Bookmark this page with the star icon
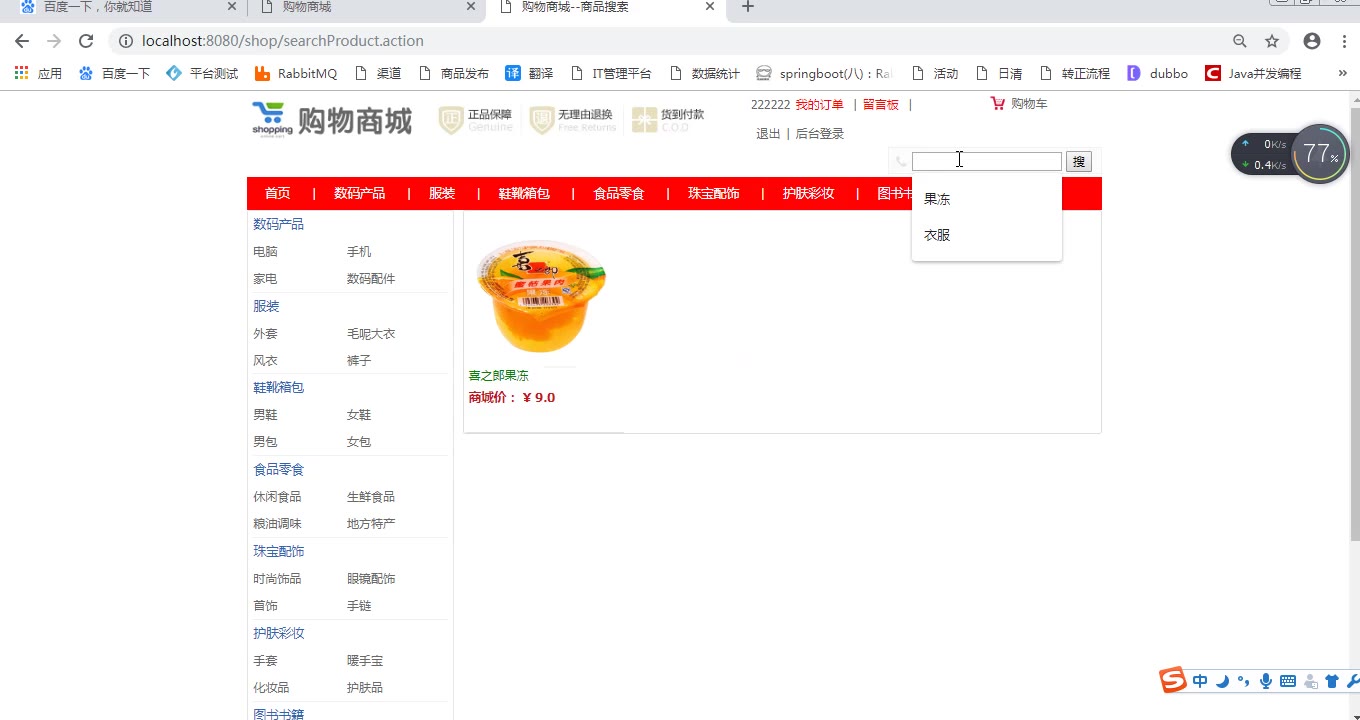This screenshot has width=1360, height=720. [x=1272, y=41]
